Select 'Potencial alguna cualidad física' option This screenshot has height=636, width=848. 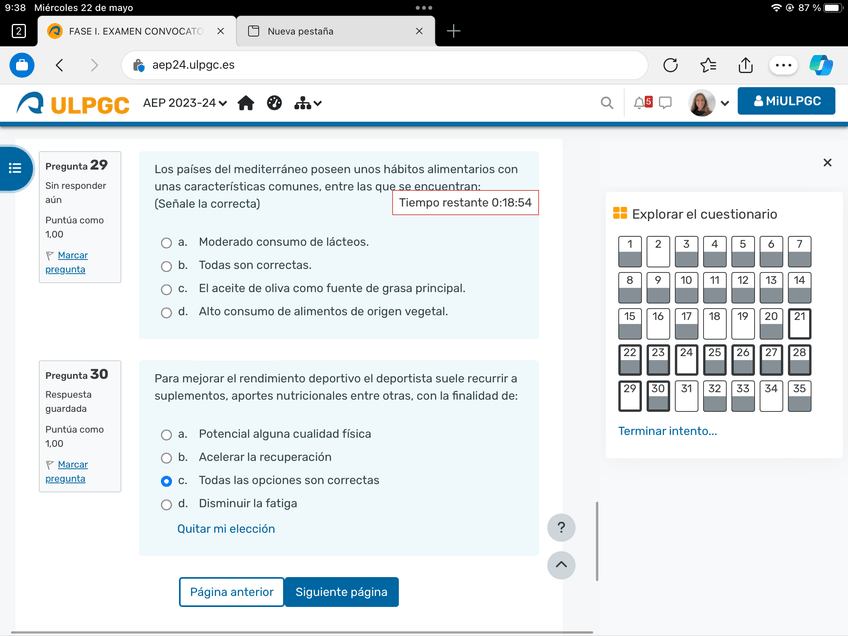166,435
